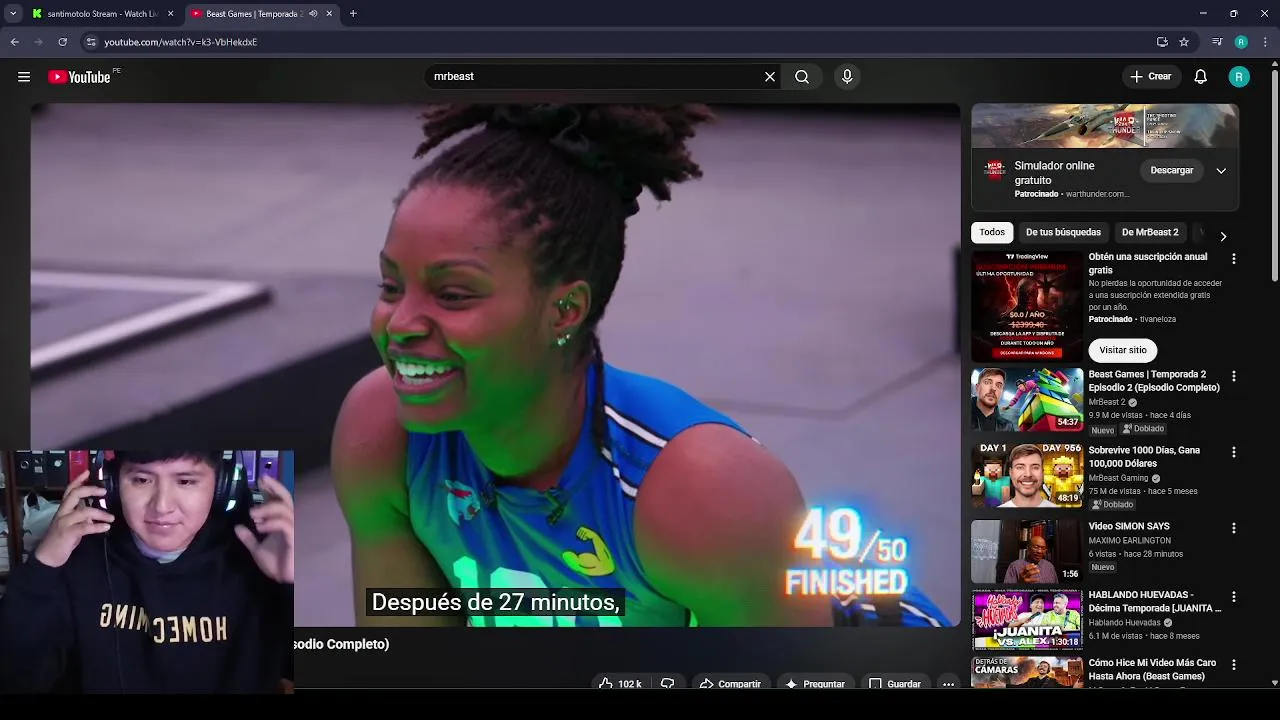Click the Crear button
Viewport: 1280px width, 720px height.
(x=1150, y=77)
